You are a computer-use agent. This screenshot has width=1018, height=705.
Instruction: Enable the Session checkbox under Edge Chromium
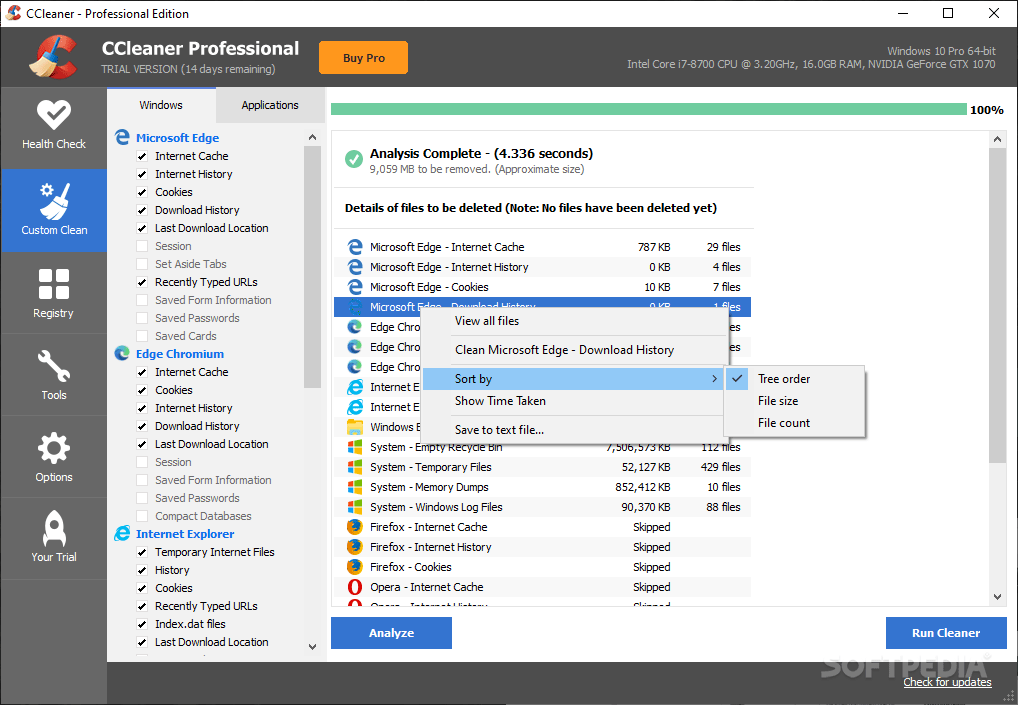point(142,461)
